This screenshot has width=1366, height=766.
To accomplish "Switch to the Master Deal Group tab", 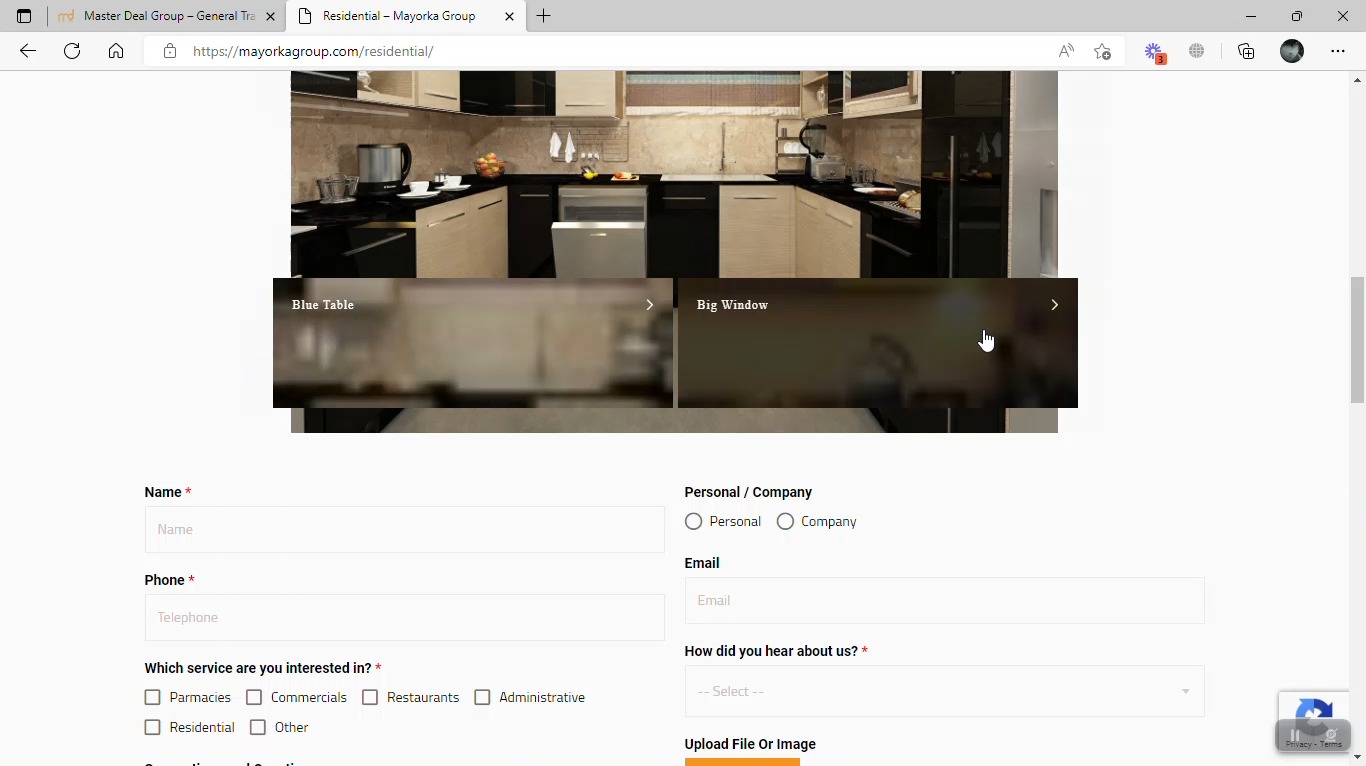I will pyautogui.click(x=166, y=16).
